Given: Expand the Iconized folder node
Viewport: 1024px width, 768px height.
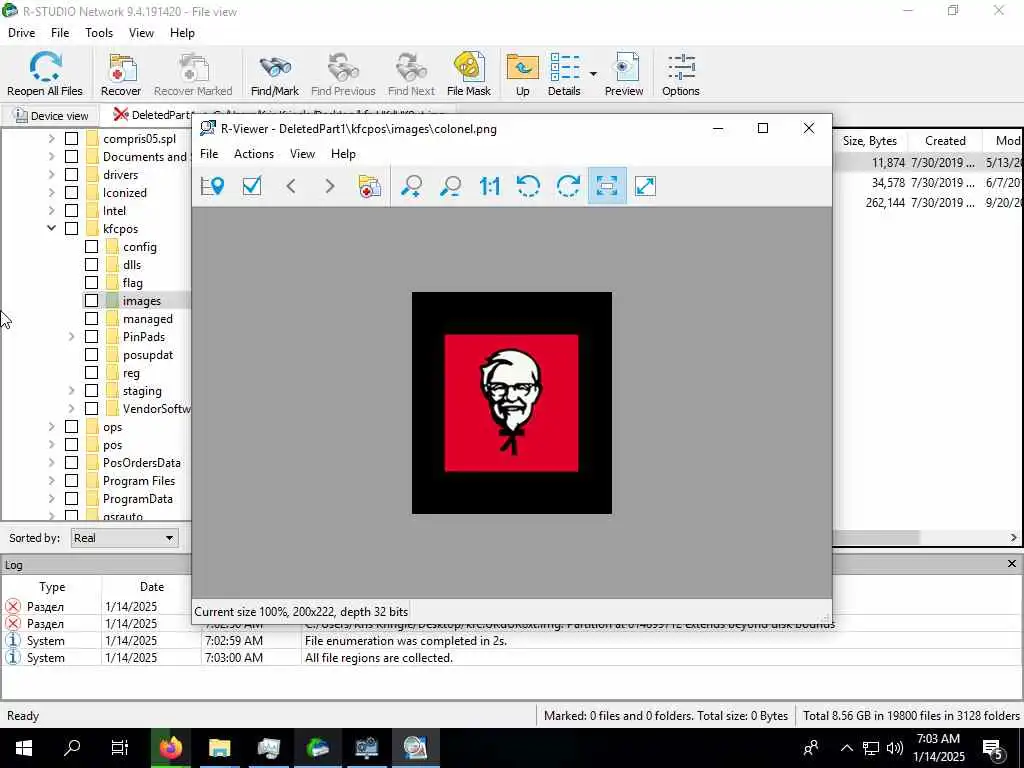Looking at the screenshot, I should (x=52, y=193).
